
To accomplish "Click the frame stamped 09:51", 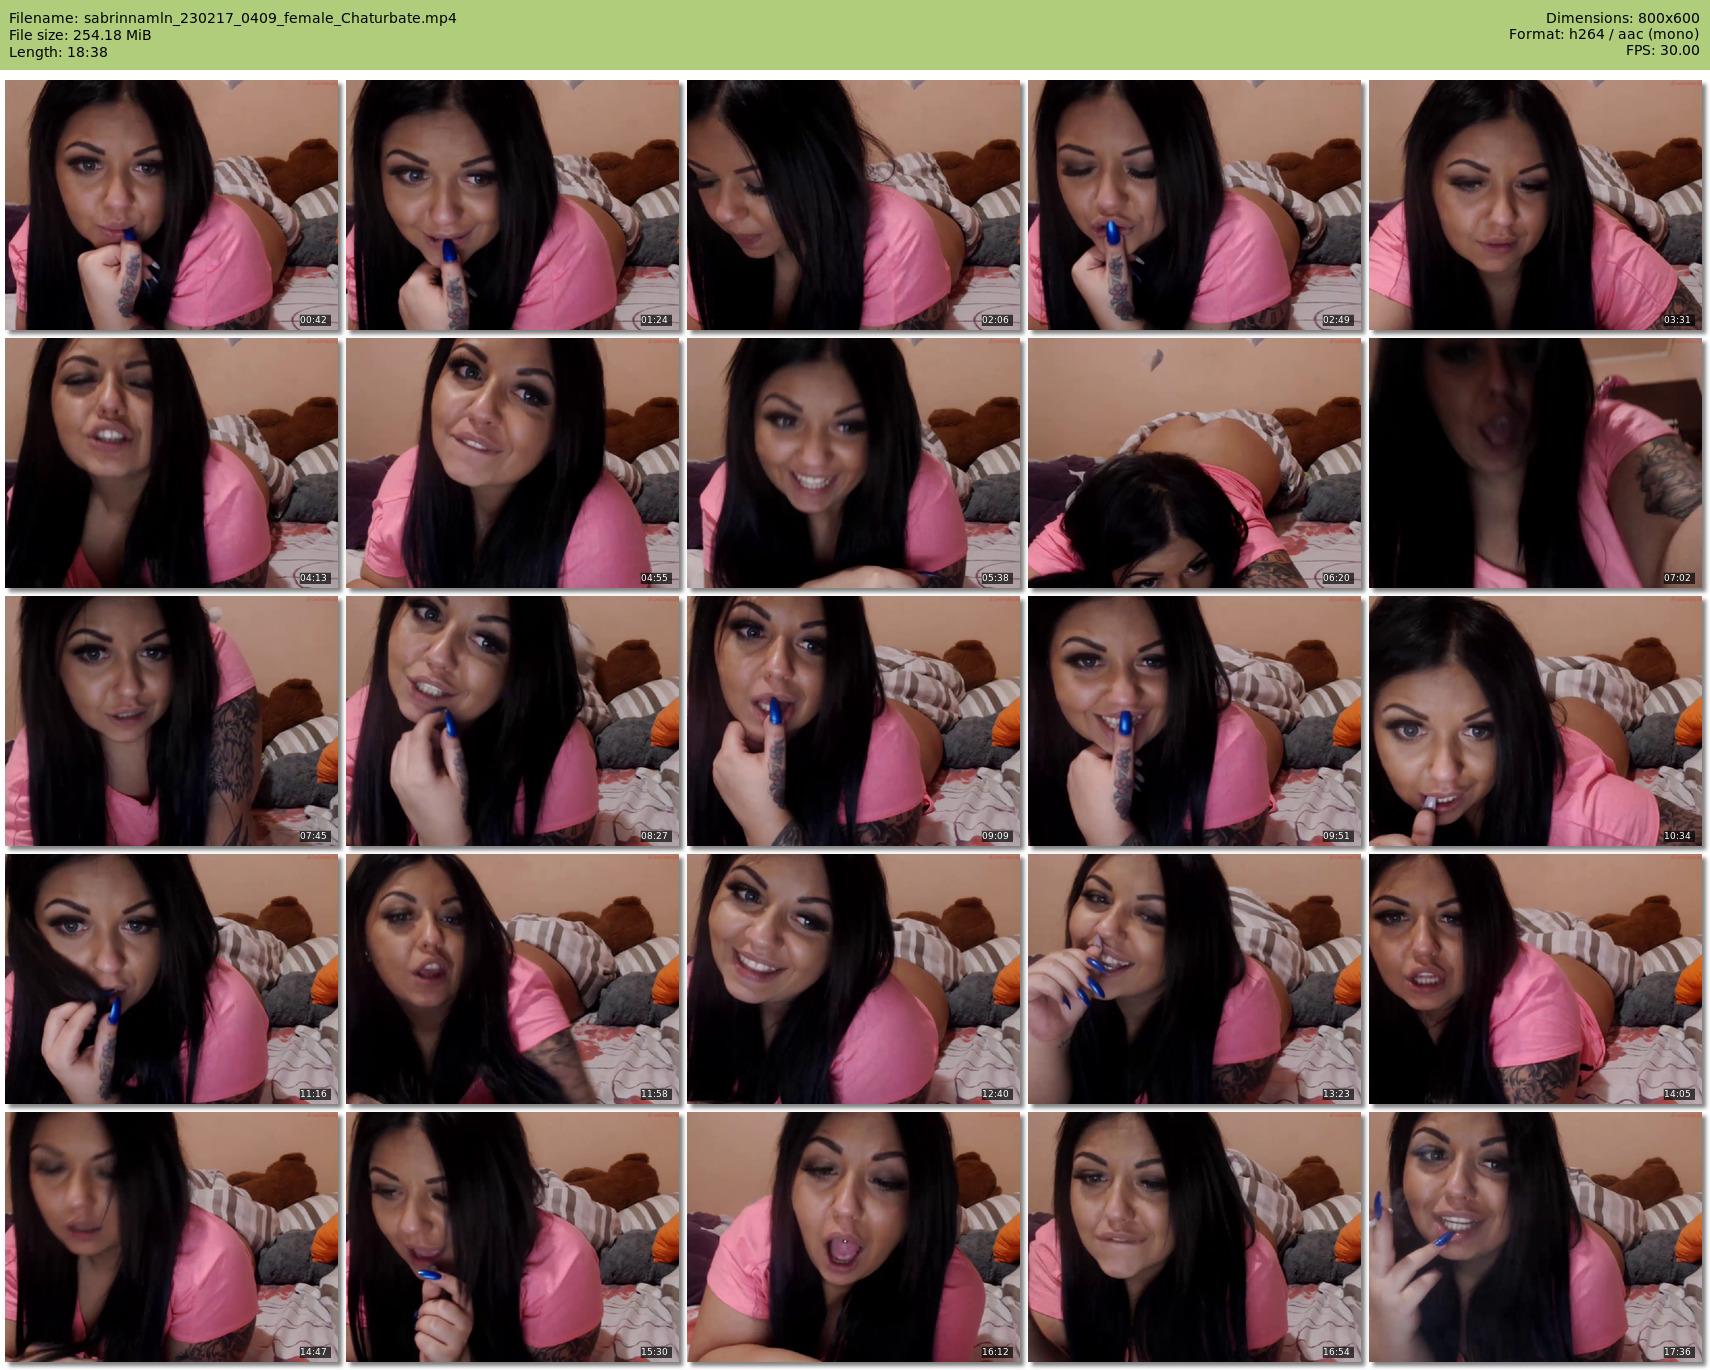I will point(1195,721).
